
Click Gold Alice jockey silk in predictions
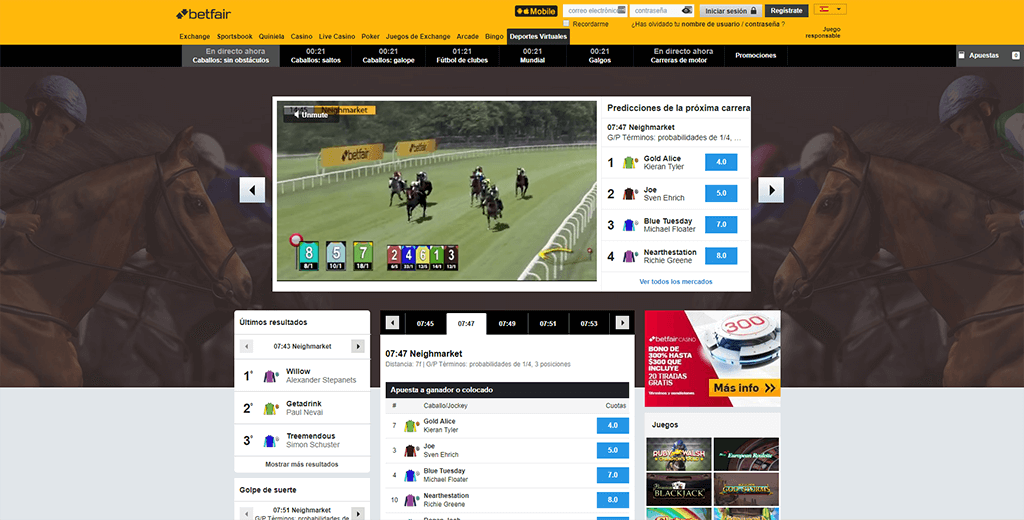tap(630, 163)
